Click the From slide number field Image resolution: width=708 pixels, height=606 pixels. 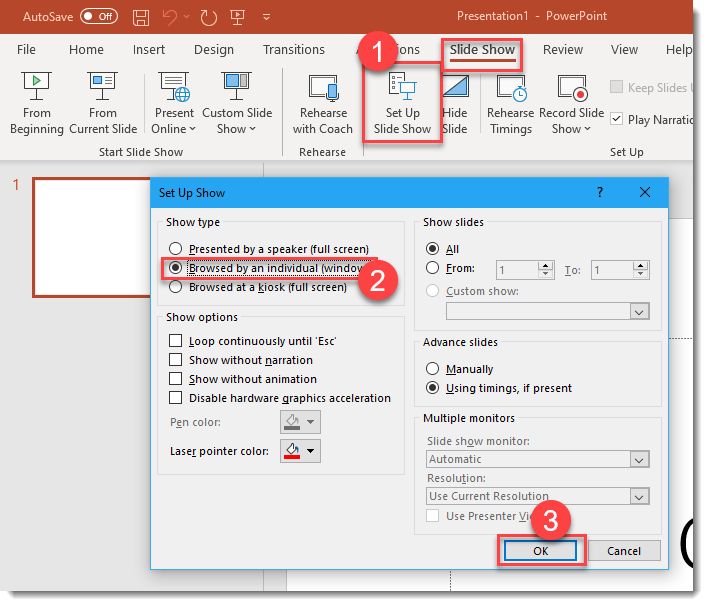[x=517, y=270]
